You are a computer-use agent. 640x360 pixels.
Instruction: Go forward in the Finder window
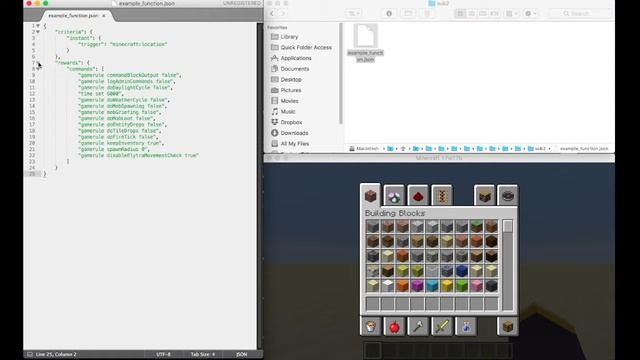tap(282, 13)
